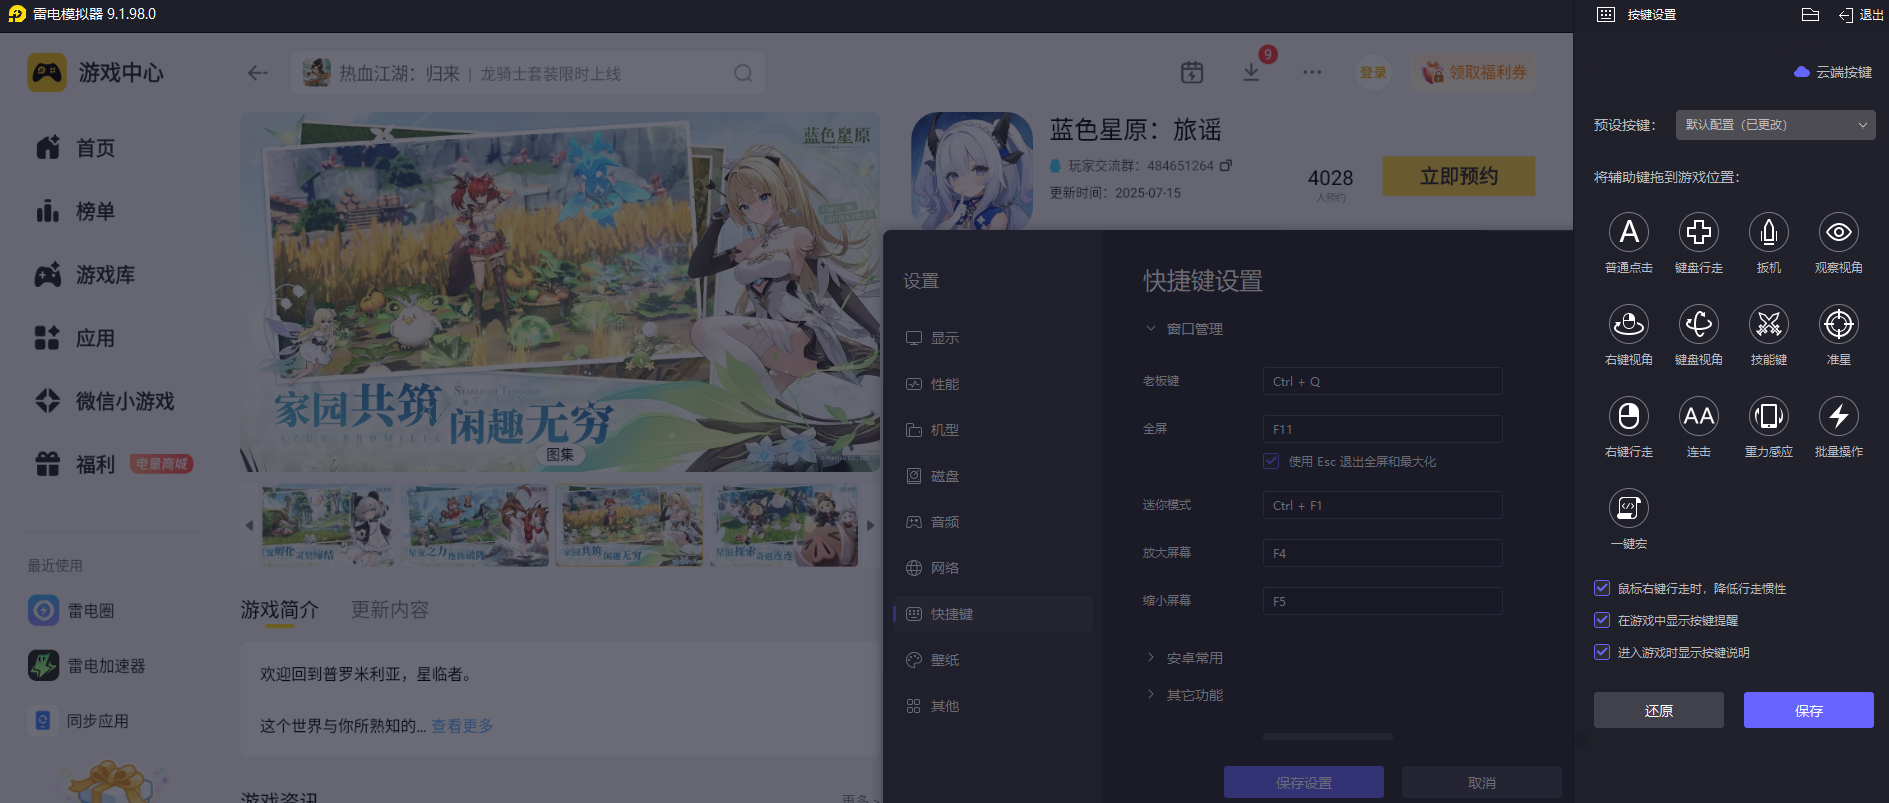Select the 右键视角 mouse-view icon
Viewport: 1889px width, 803px height.
[x=1629, y=324]
